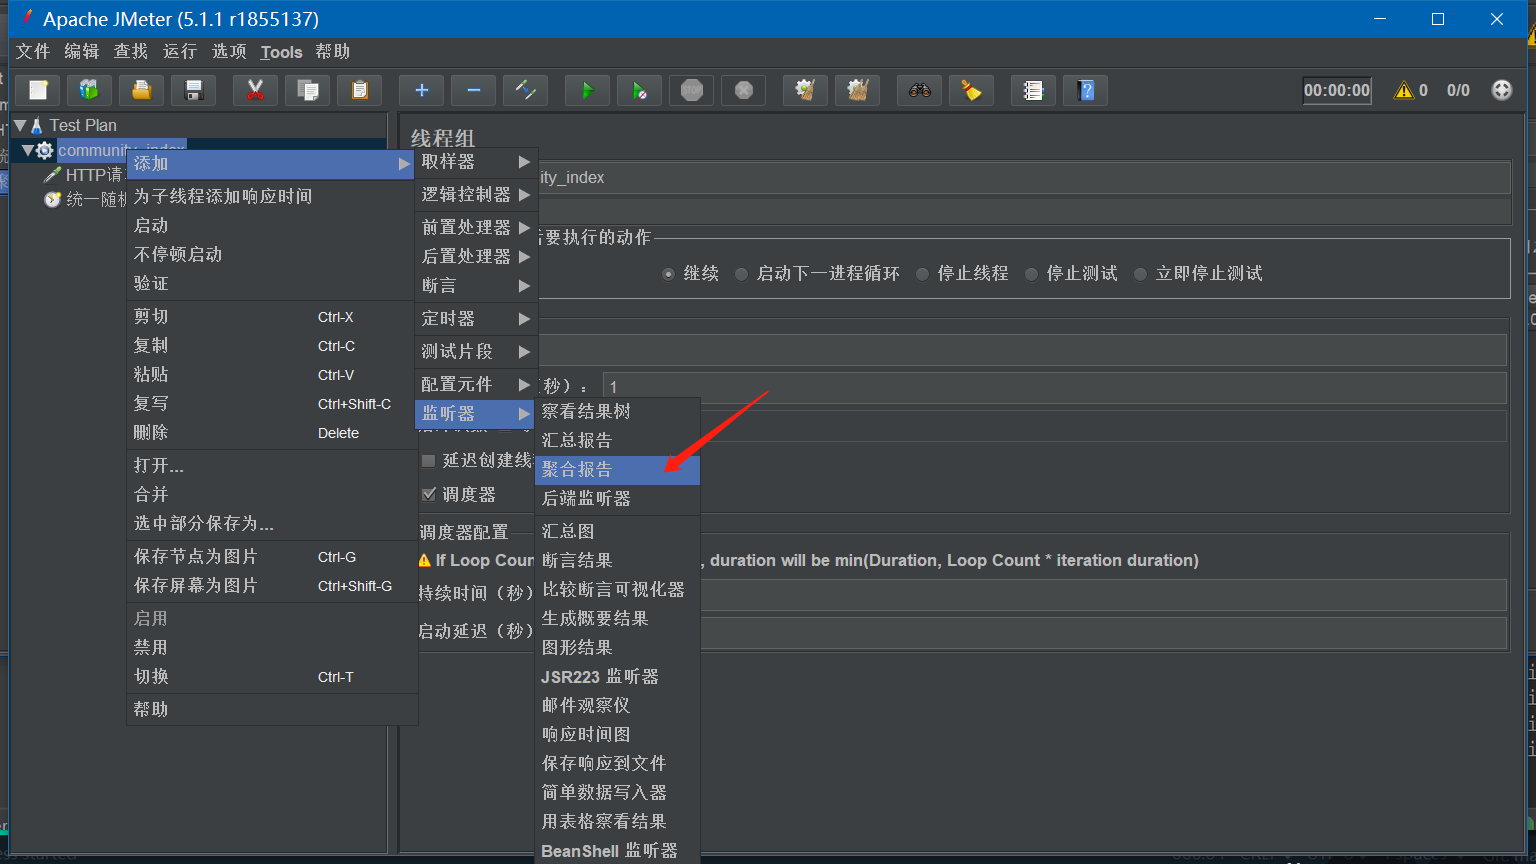Toggle the 调度器 checkbox
This screenshot has width=1536, height=864.
(x=429, y=494)
